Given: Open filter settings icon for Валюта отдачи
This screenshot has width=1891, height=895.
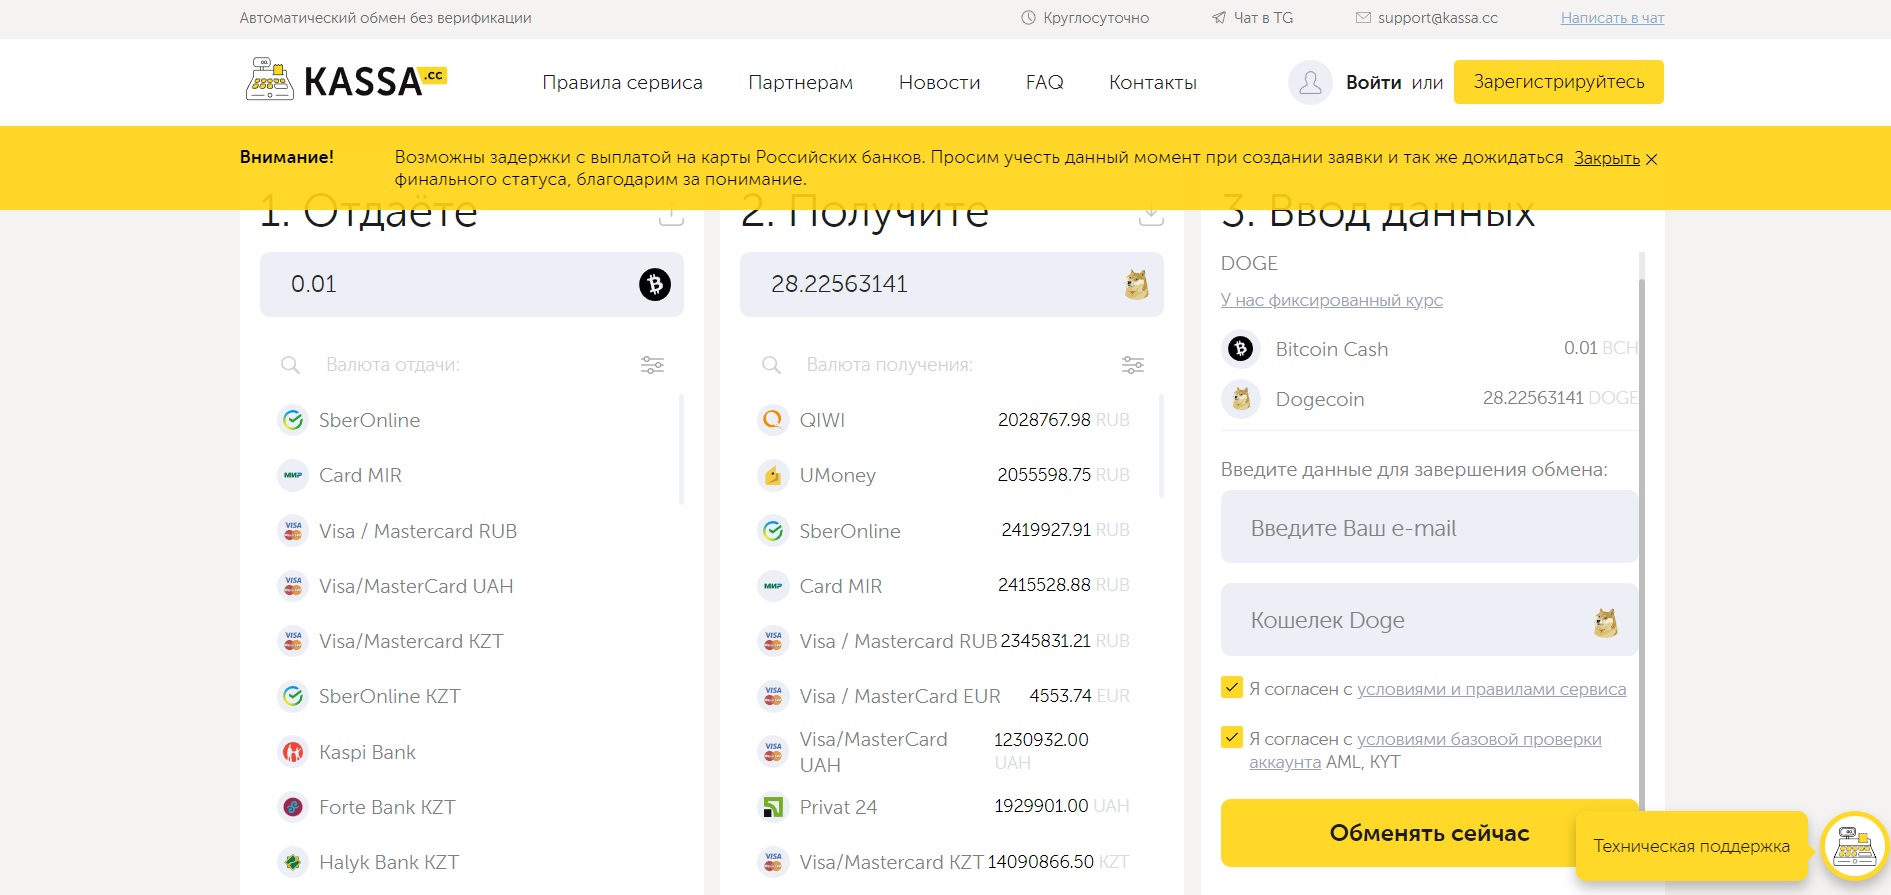Looking at the screenshot, I should point(652,365).
